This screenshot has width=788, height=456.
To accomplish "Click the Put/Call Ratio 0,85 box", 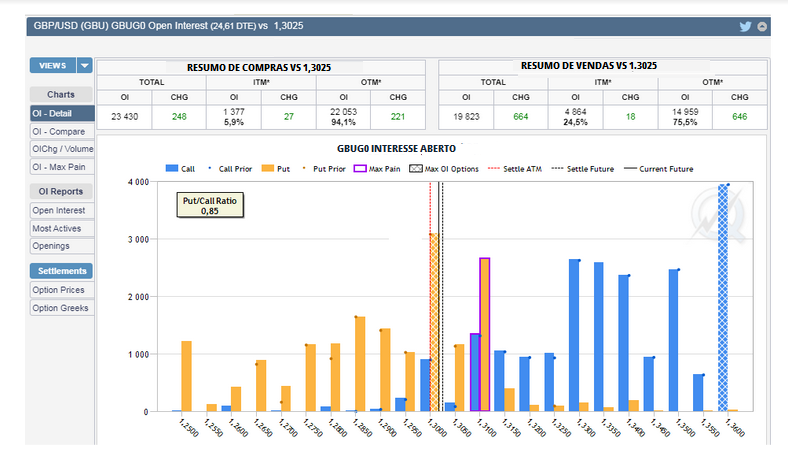I will pyautogui.click(x=210, y=205).
